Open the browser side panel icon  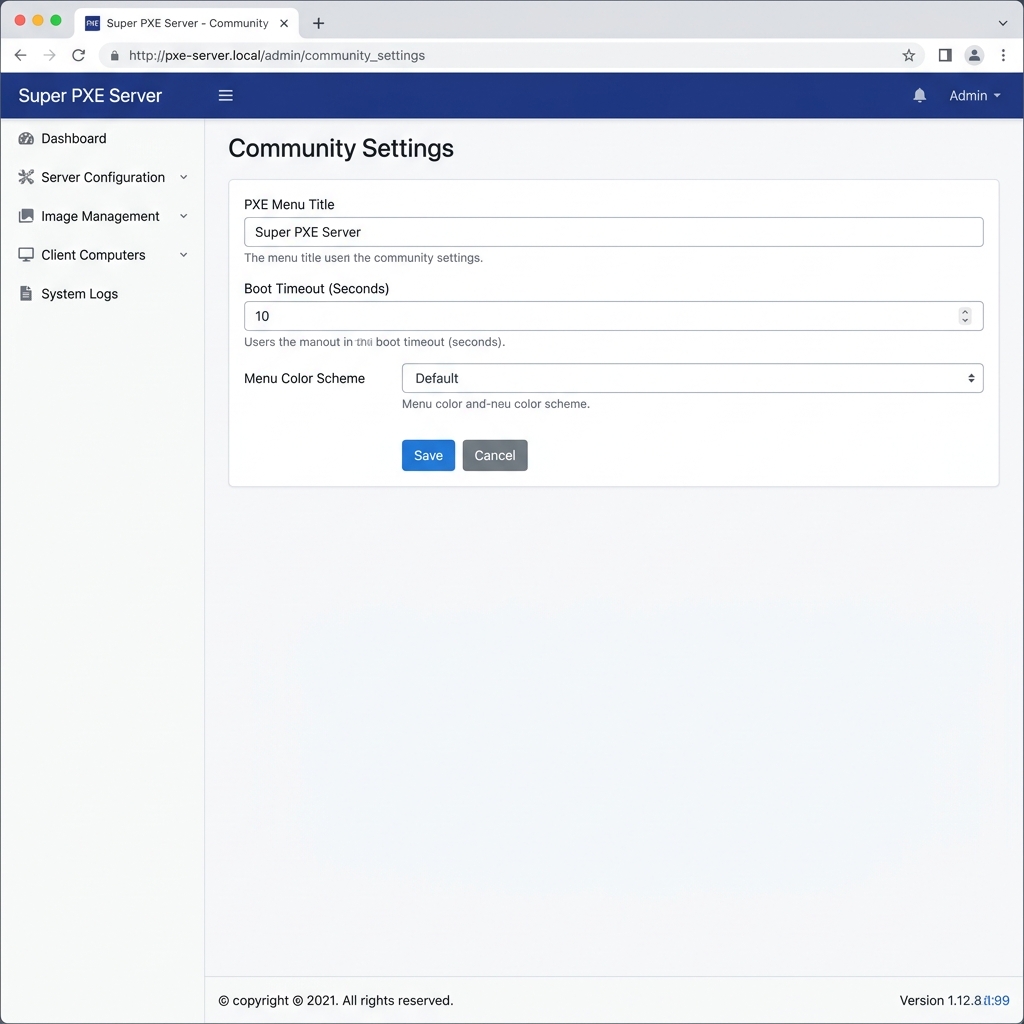pyautogui.click(x=945, y=56)
